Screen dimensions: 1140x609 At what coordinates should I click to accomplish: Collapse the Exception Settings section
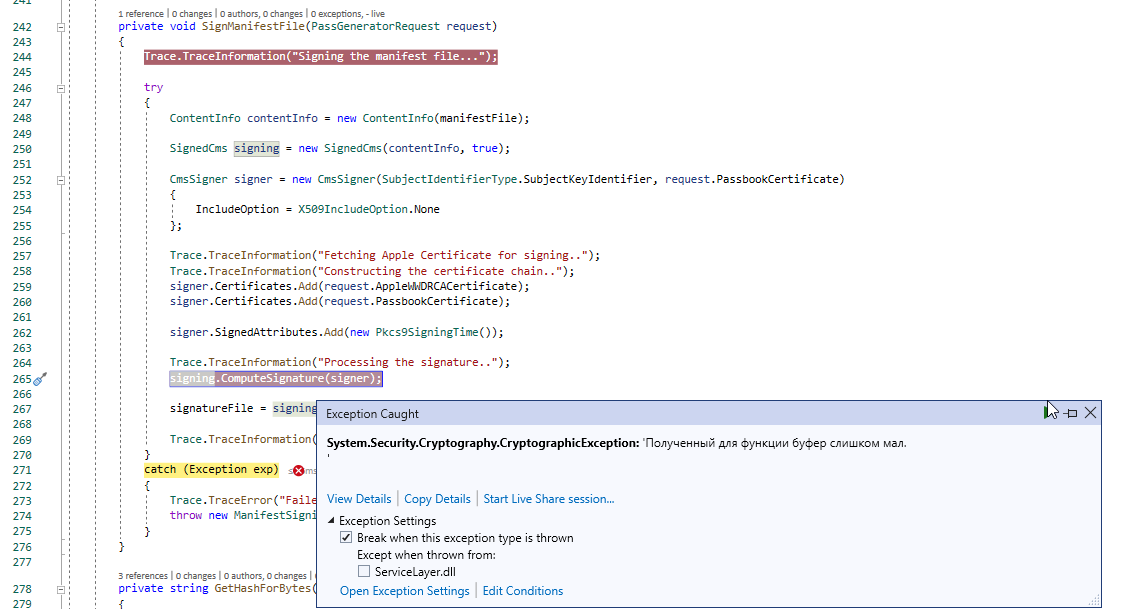pos(331,520)
